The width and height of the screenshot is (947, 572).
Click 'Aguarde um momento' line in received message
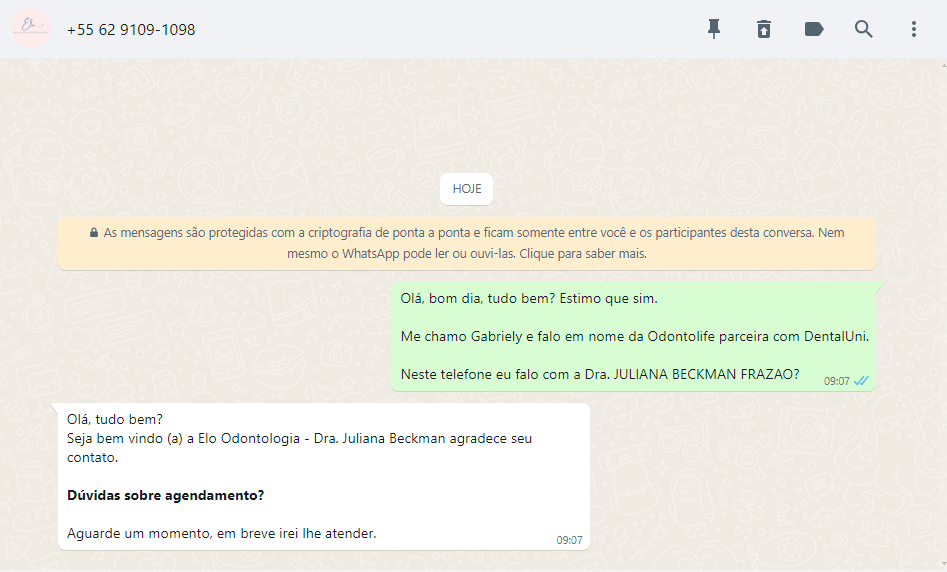click(x=221, y=533)
